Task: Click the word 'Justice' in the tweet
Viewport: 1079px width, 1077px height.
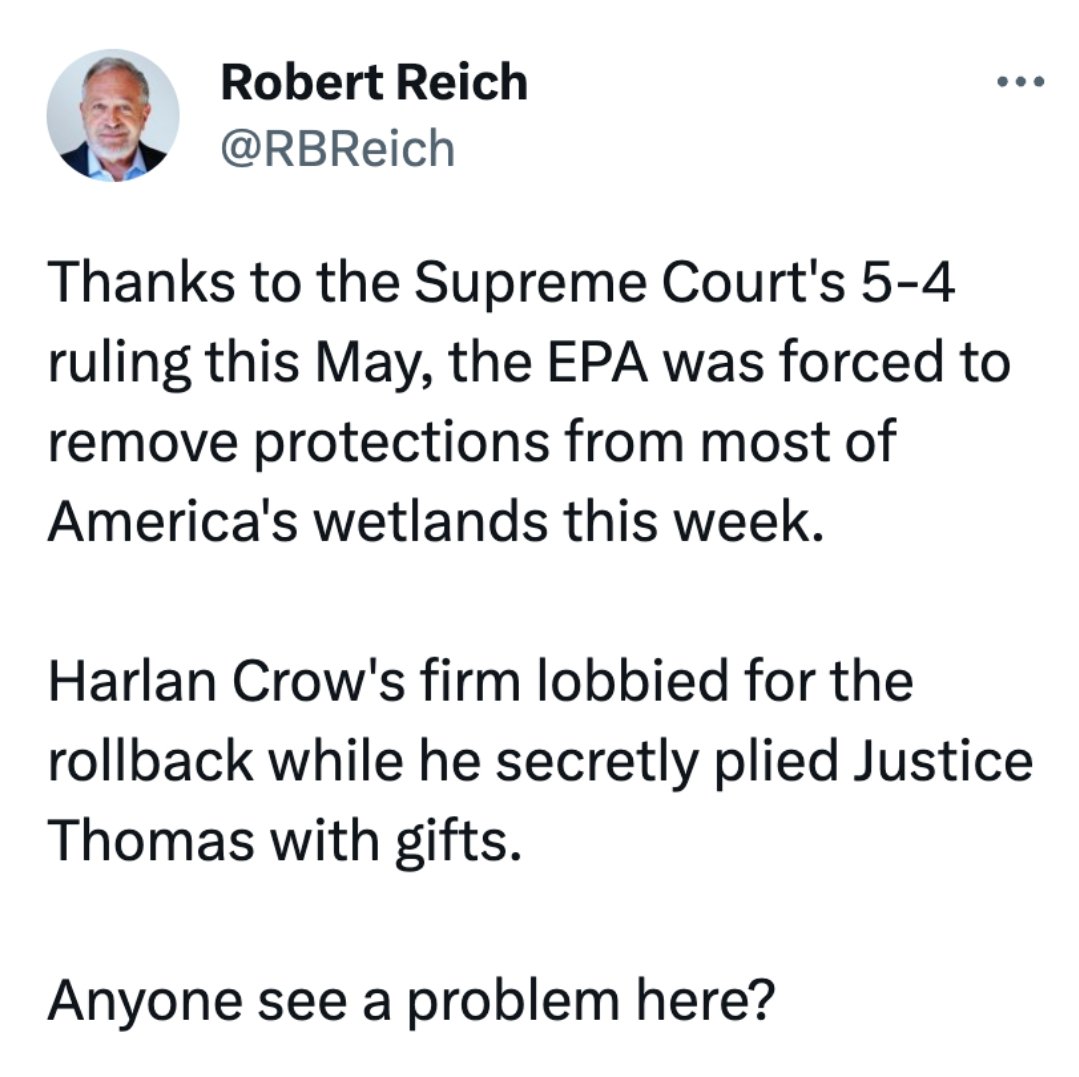Action: click(943, 760)
